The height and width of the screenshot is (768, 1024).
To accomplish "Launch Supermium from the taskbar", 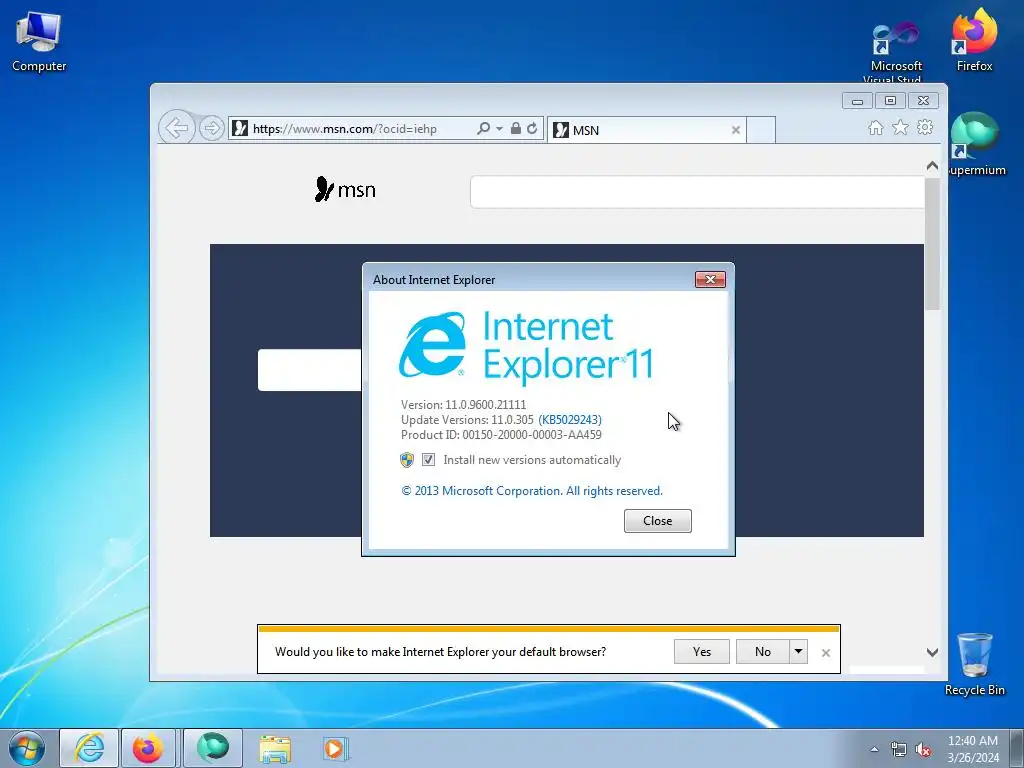I will click(213, 748).
